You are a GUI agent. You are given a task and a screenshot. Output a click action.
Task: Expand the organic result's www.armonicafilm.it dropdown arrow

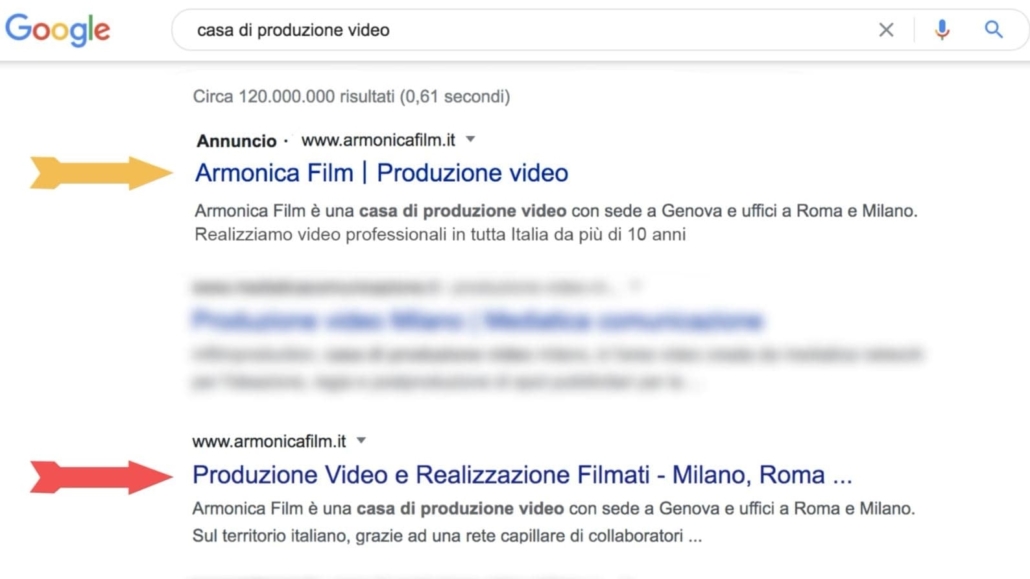[x=361, y=440]
